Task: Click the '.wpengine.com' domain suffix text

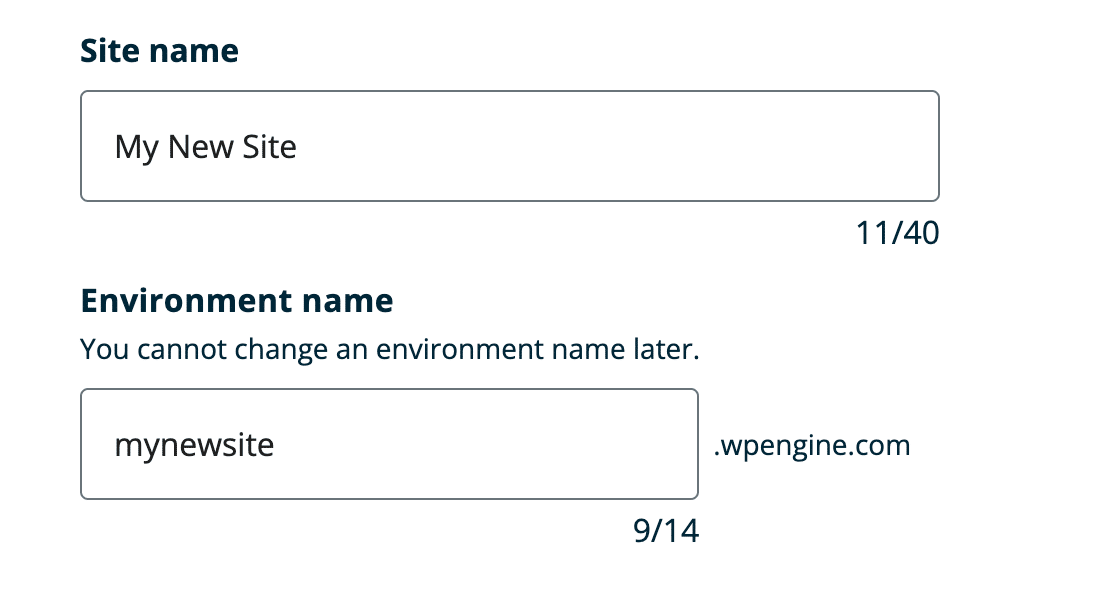Action: coord(811,445)
